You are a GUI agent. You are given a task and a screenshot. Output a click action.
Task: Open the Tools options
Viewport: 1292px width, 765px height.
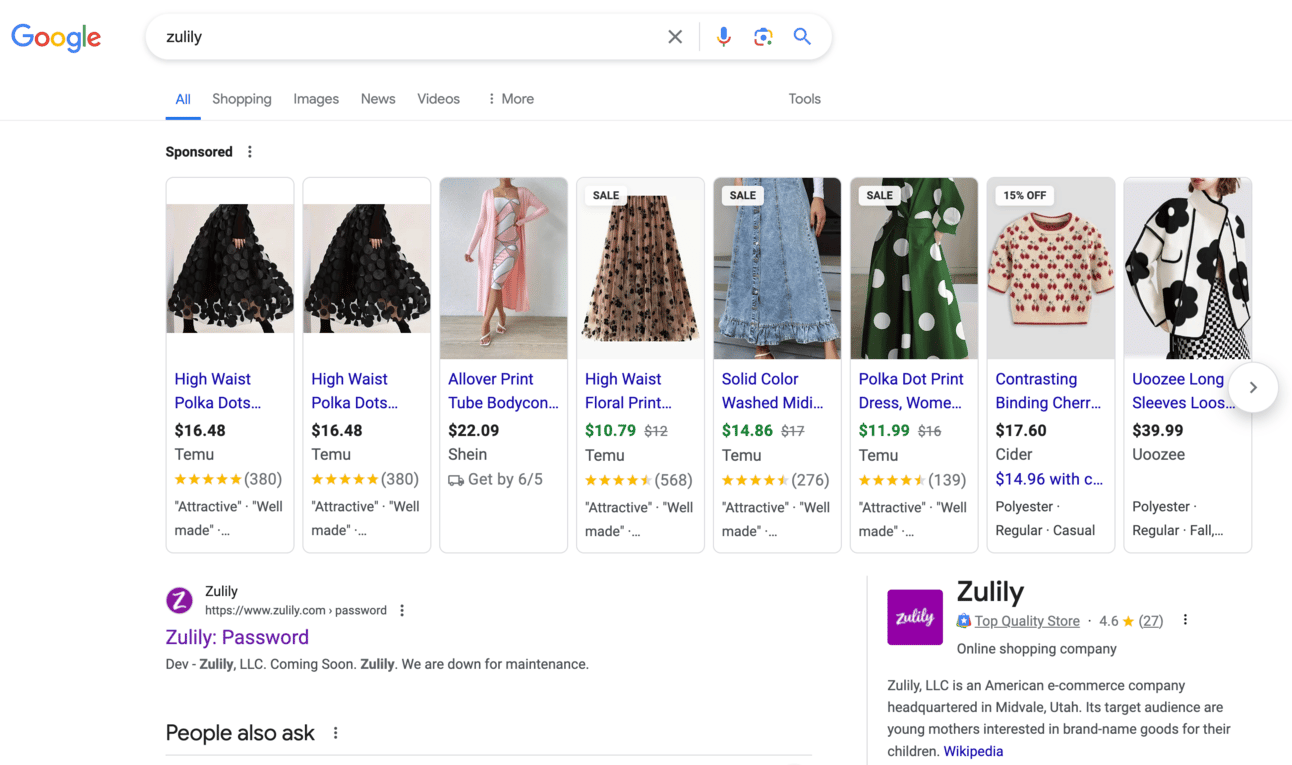point(804,99)
